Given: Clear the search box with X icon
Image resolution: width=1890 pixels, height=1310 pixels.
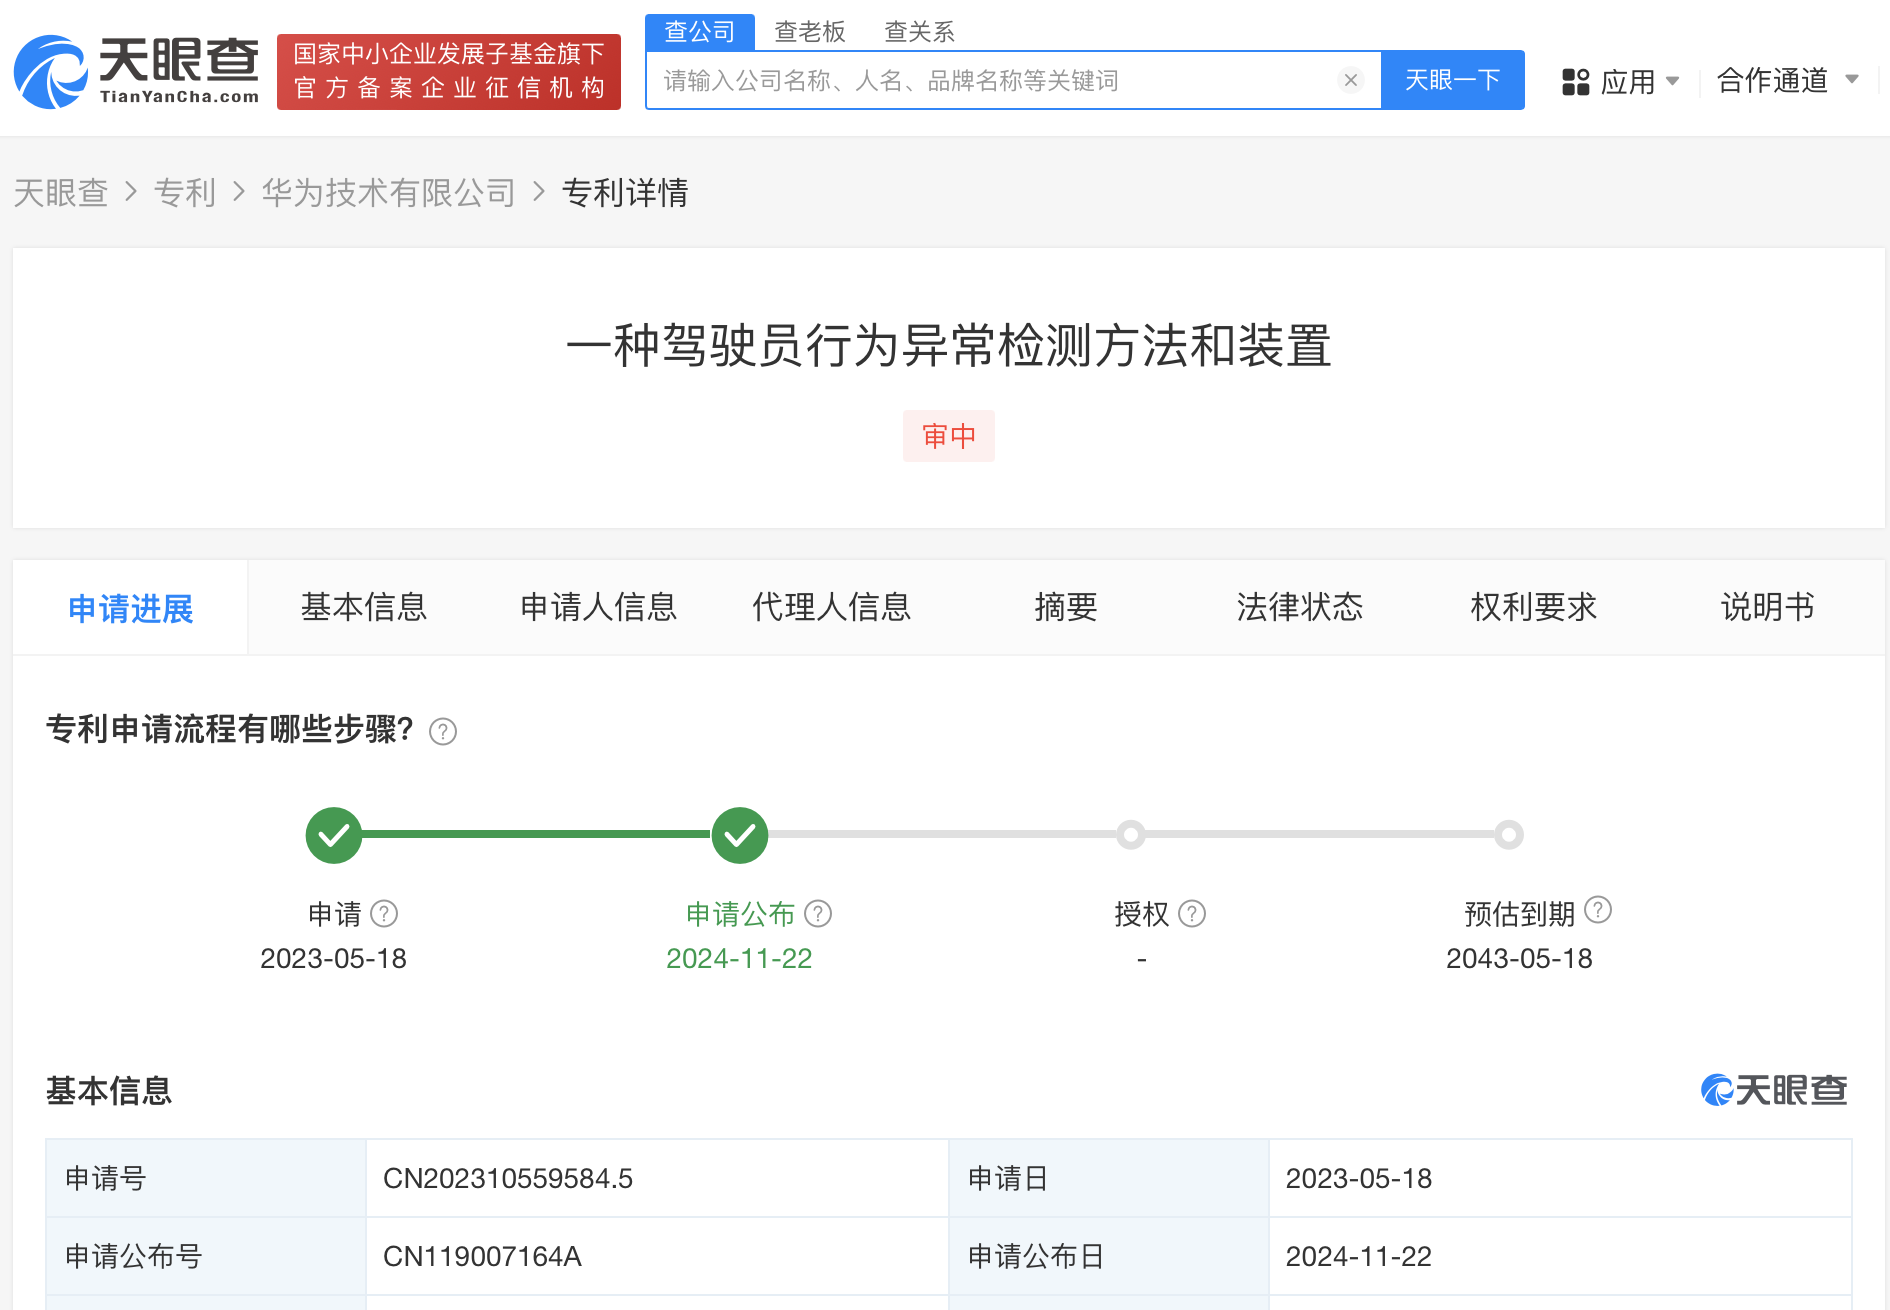Looking at the screenshot, I should pyautogui.click(x=1350, y=80).
